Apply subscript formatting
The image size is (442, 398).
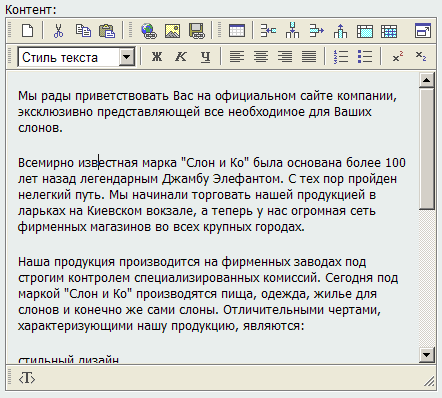tap(421, 56)
